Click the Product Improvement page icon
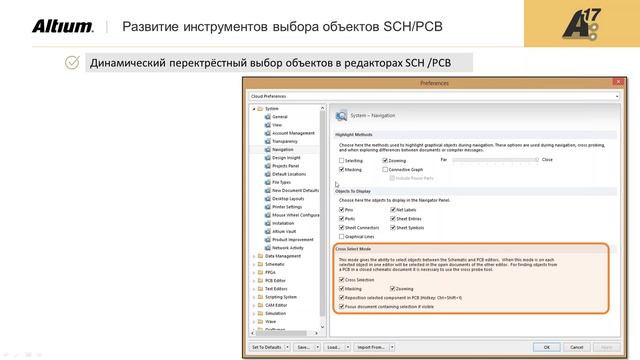Screen dimensions: 640x360 (x=268, y=240)
